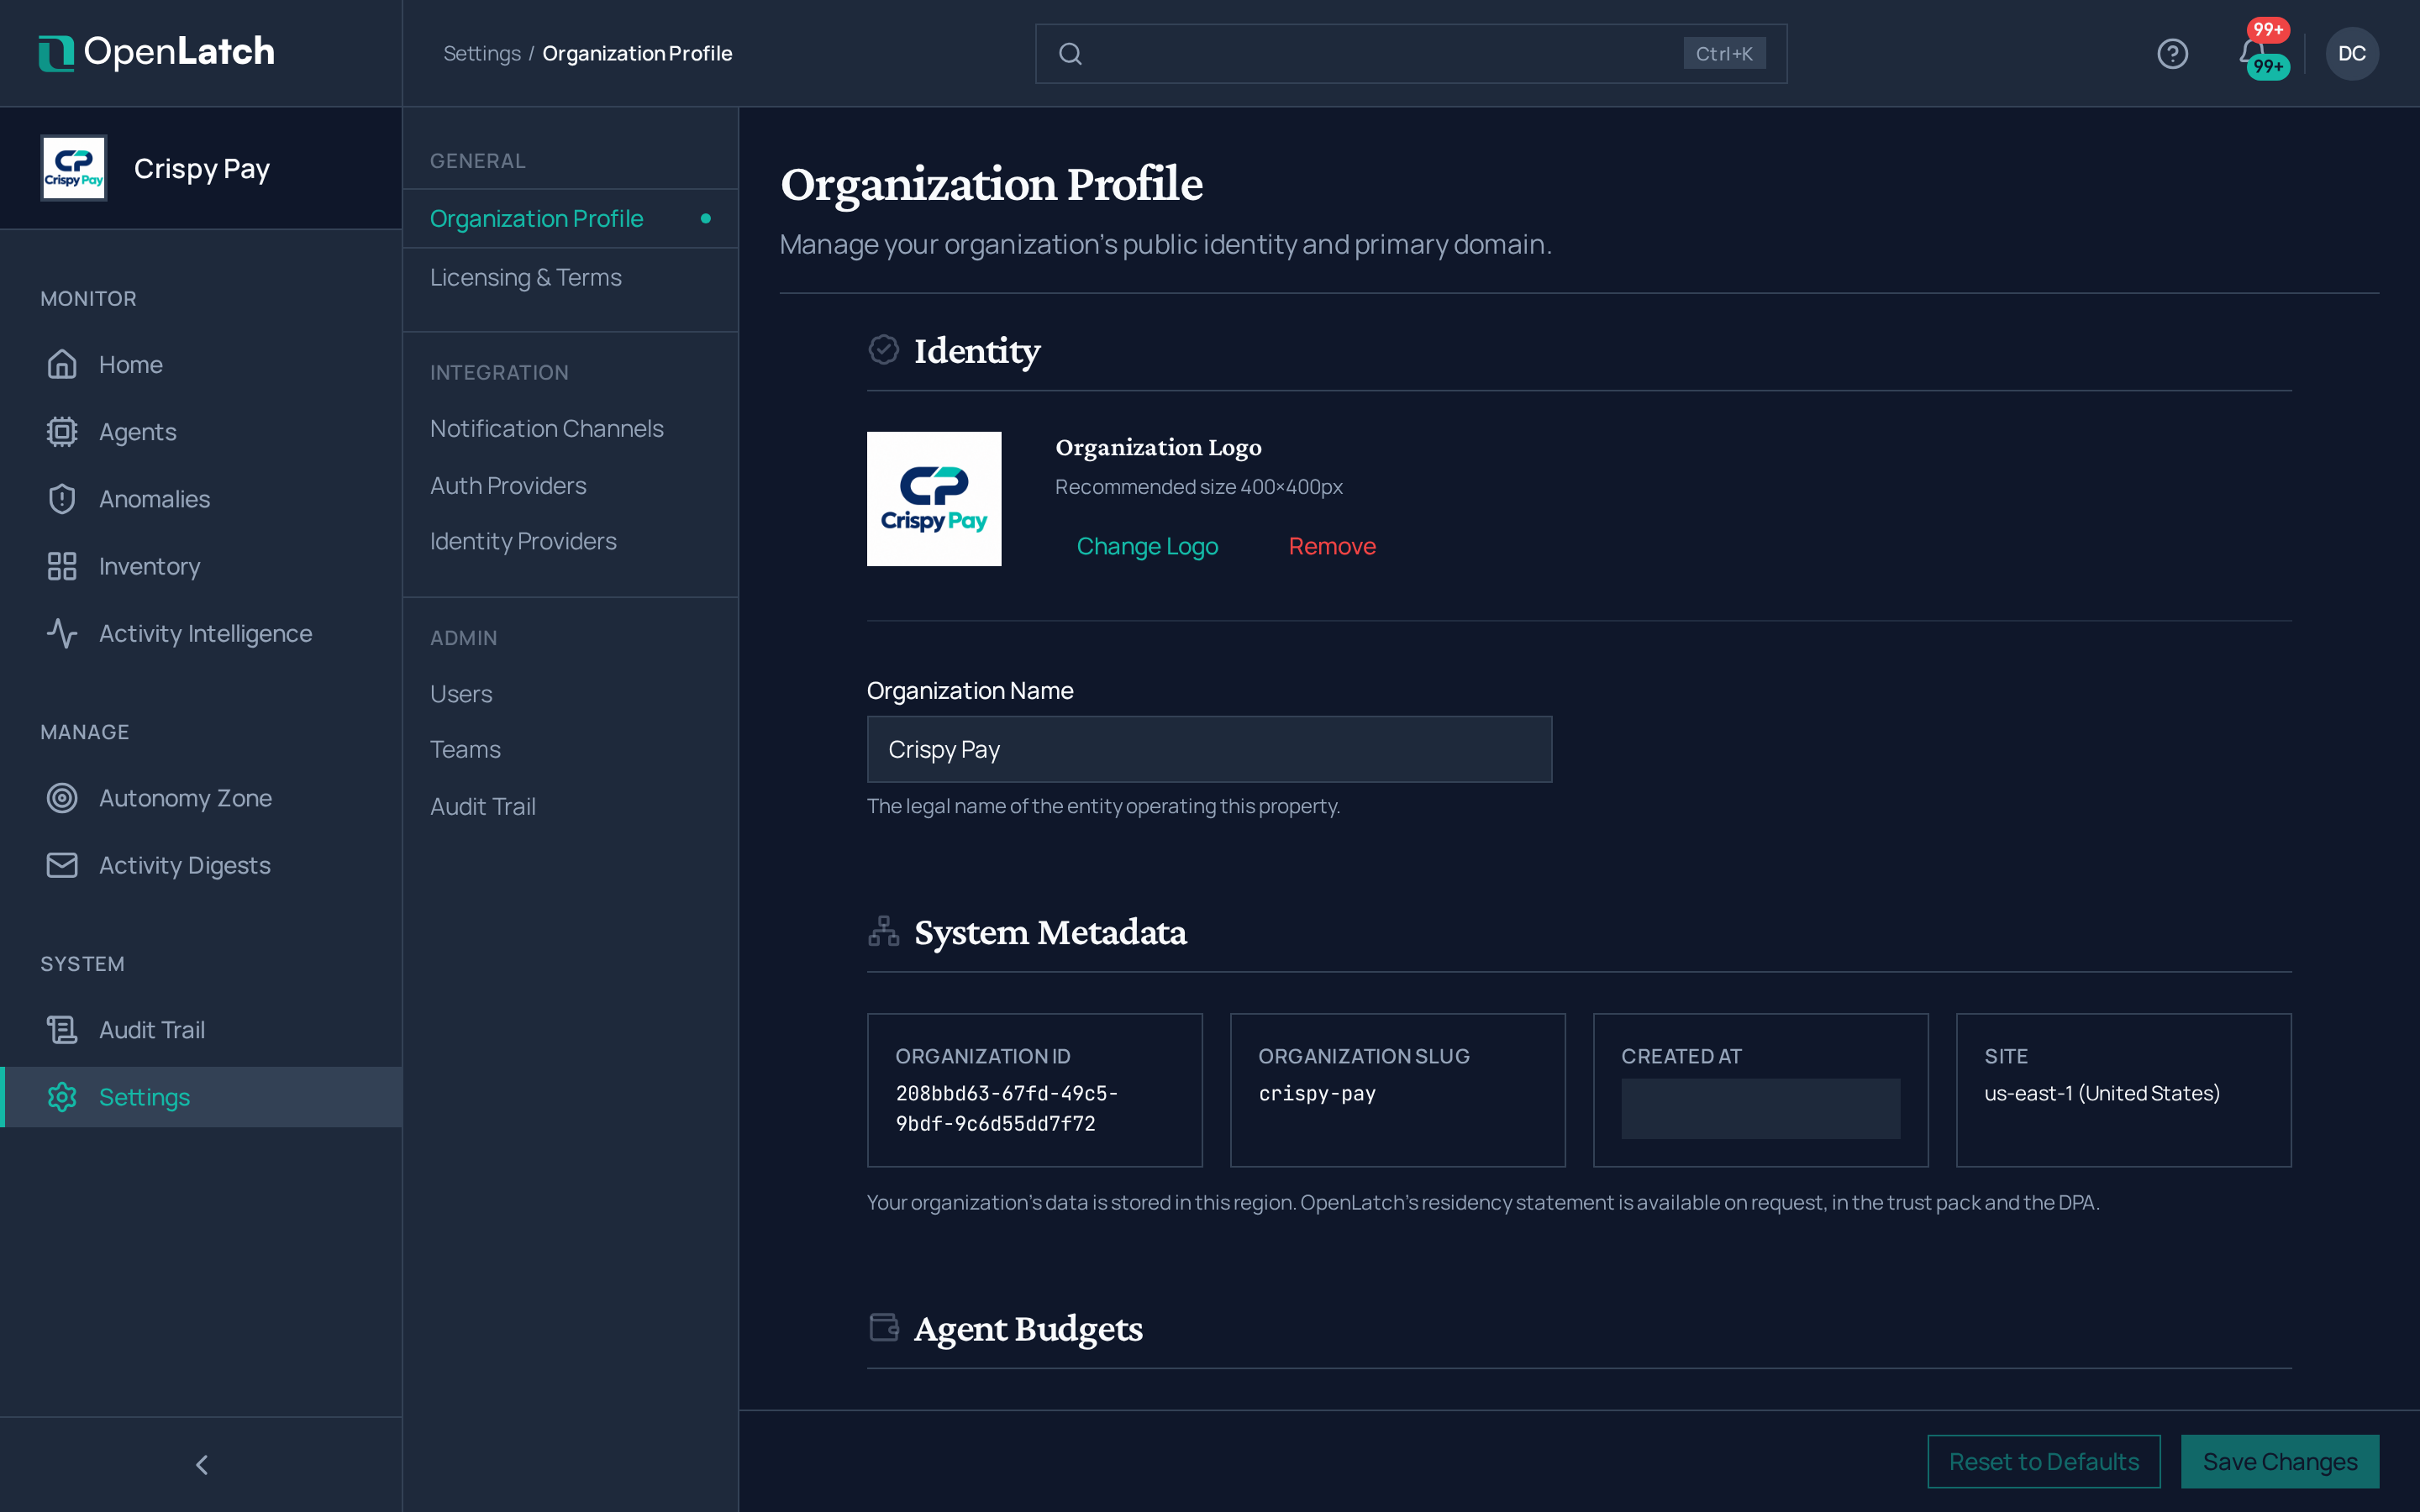Click the Settings breadcrumb link
The height and width of the screenshot is (1512, 2420).
482,54
